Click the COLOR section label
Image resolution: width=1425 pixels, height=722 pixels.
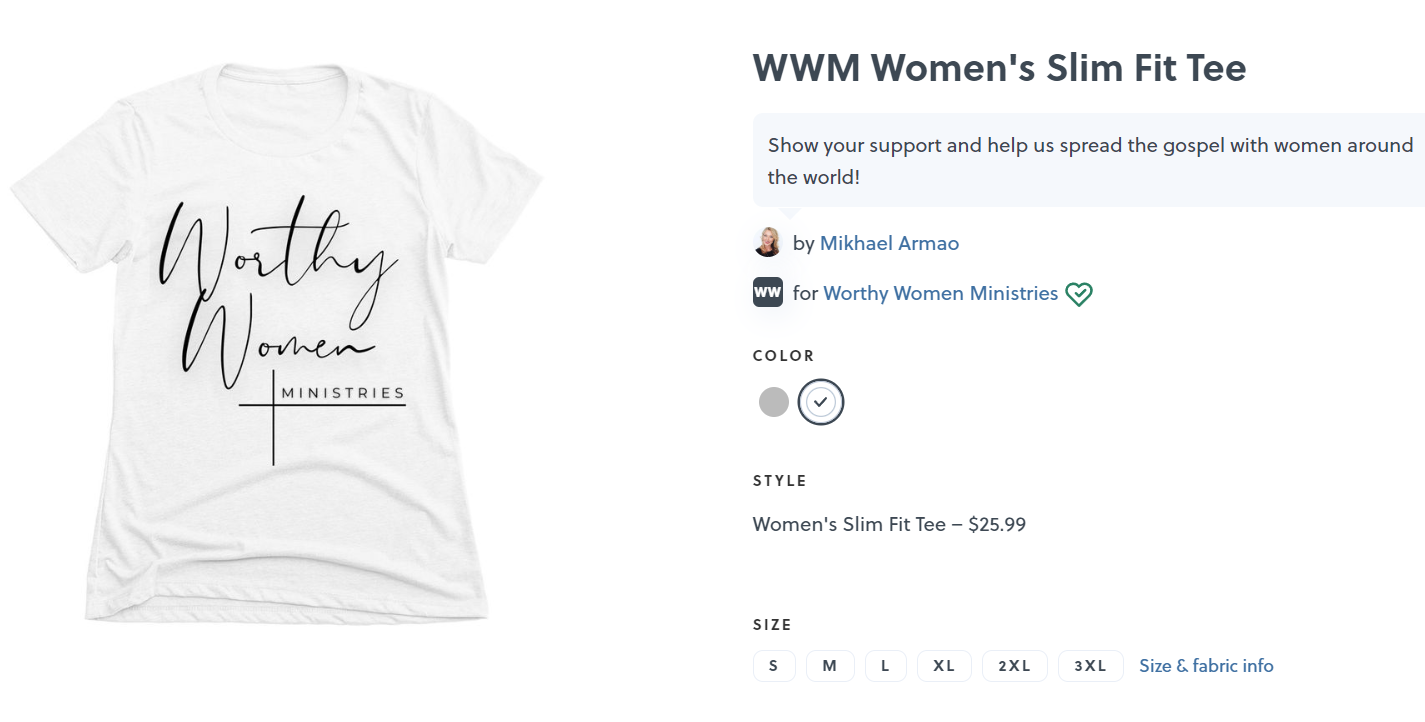coord(784,356)
